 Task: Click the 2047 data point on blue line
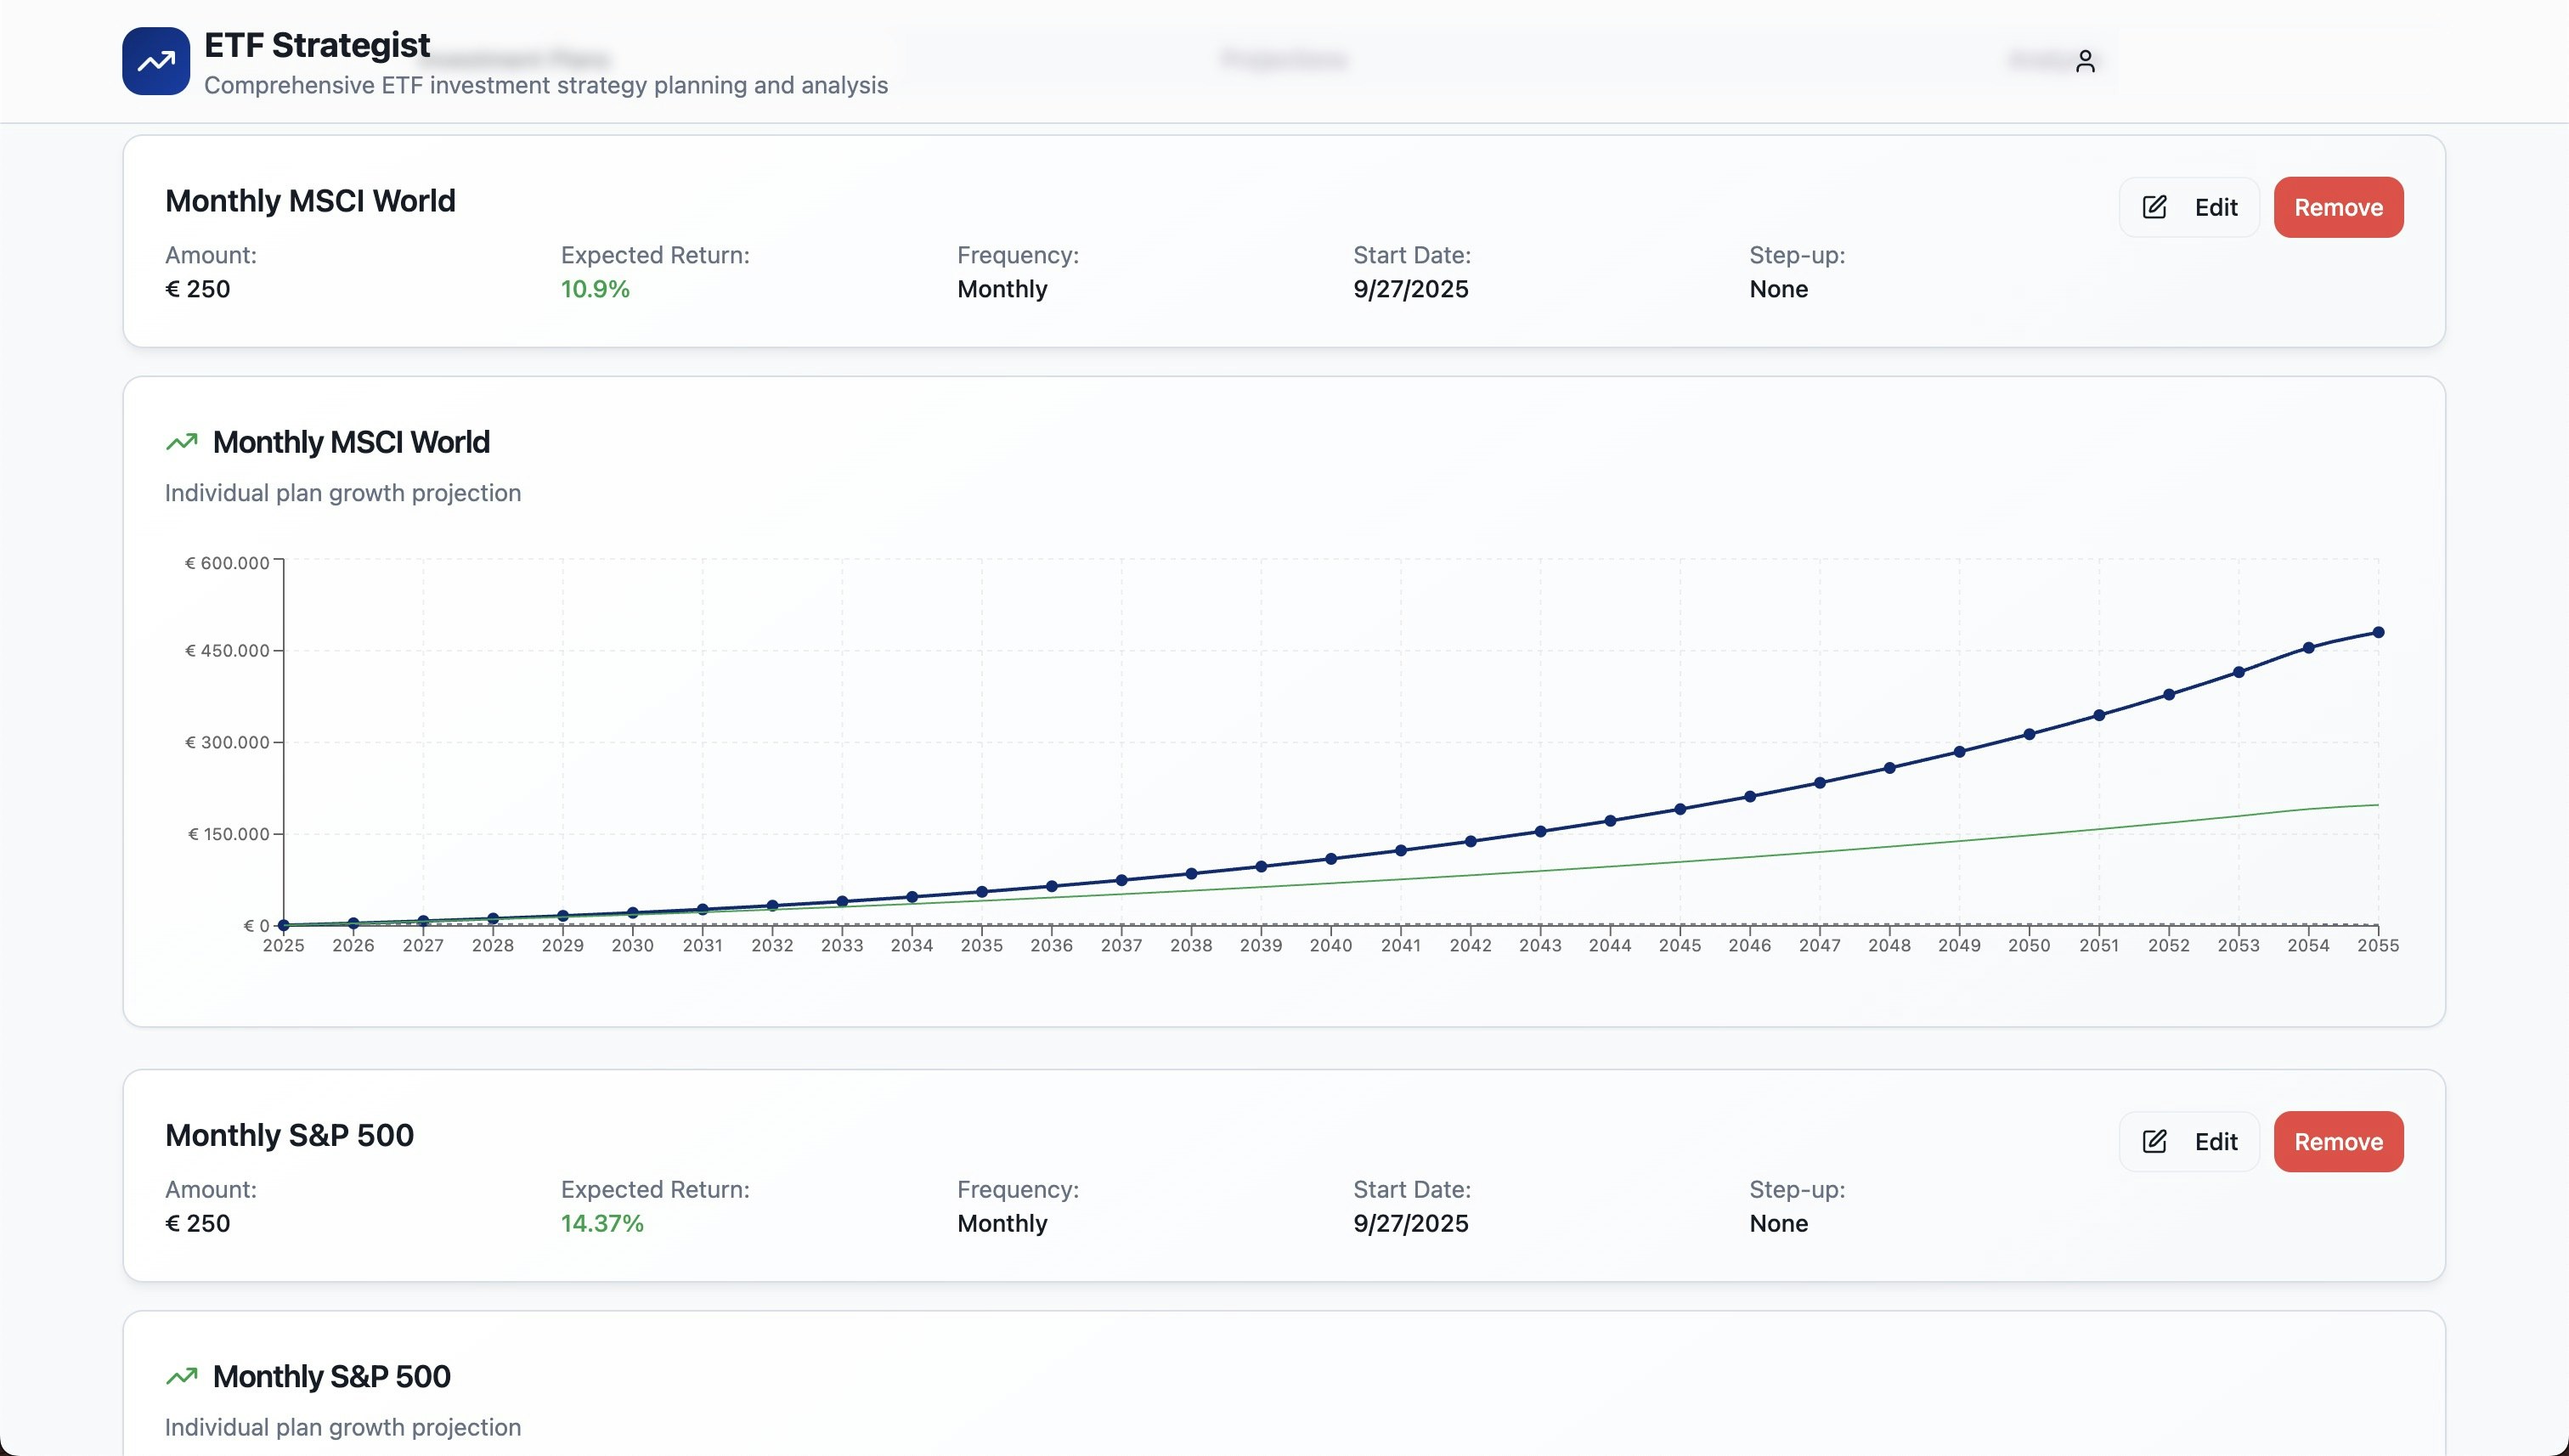(x=1820, y=783)
